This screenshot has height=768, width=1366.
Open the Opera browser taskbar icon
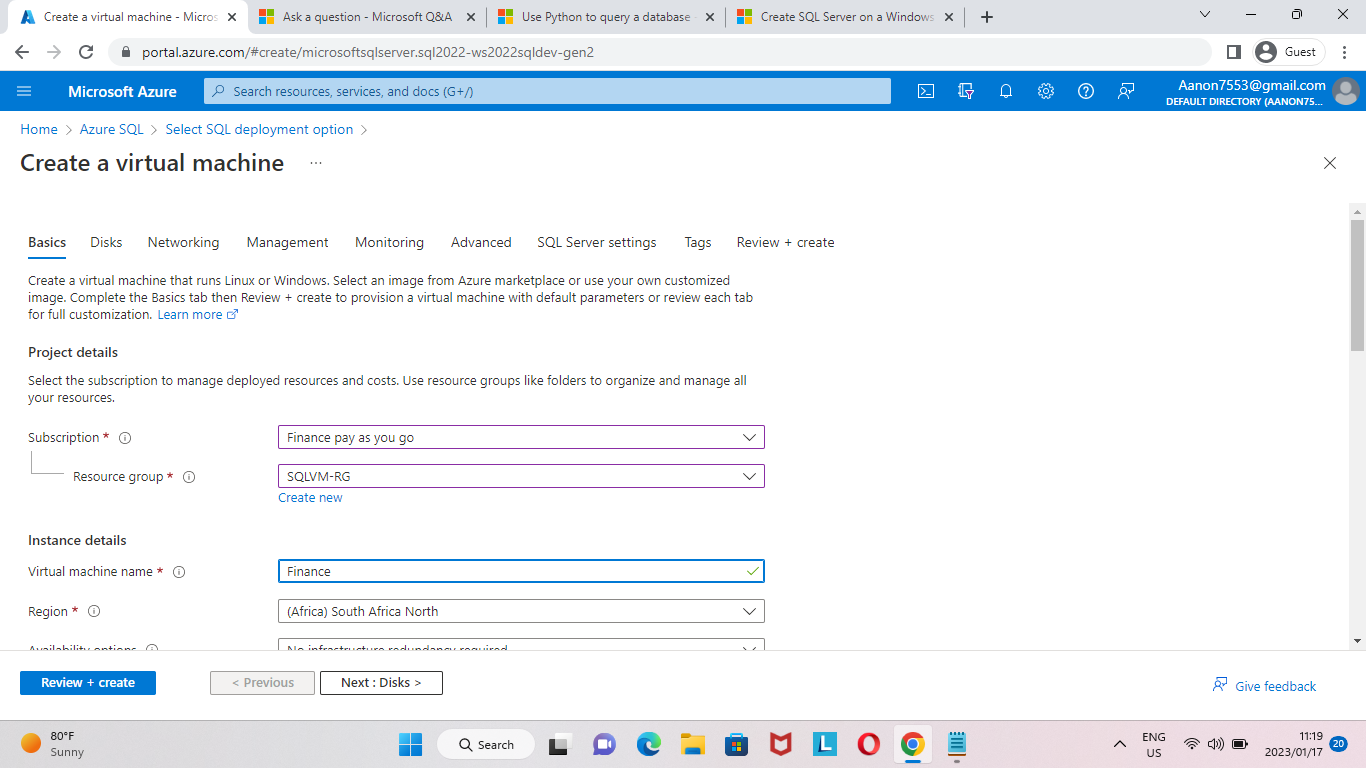point(868,744)
